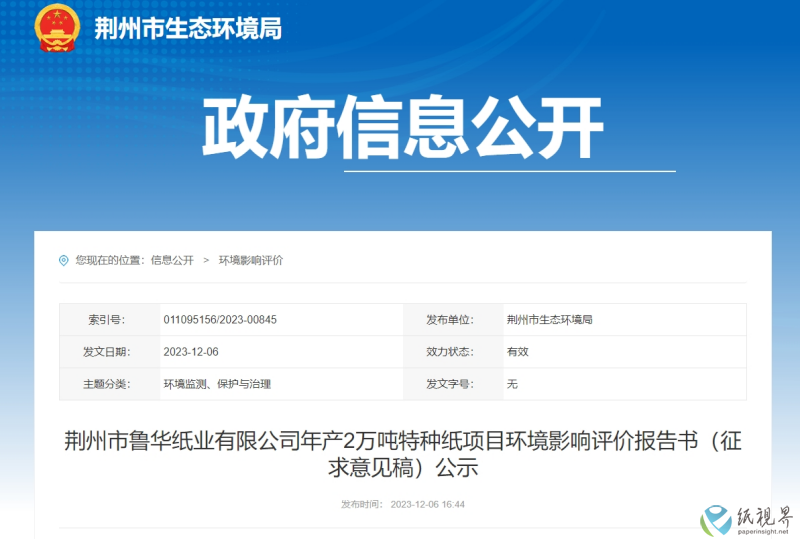Click the article title about 鲁华纸业
This screenshot has height=539, width=800.
[x=403, y=454]
